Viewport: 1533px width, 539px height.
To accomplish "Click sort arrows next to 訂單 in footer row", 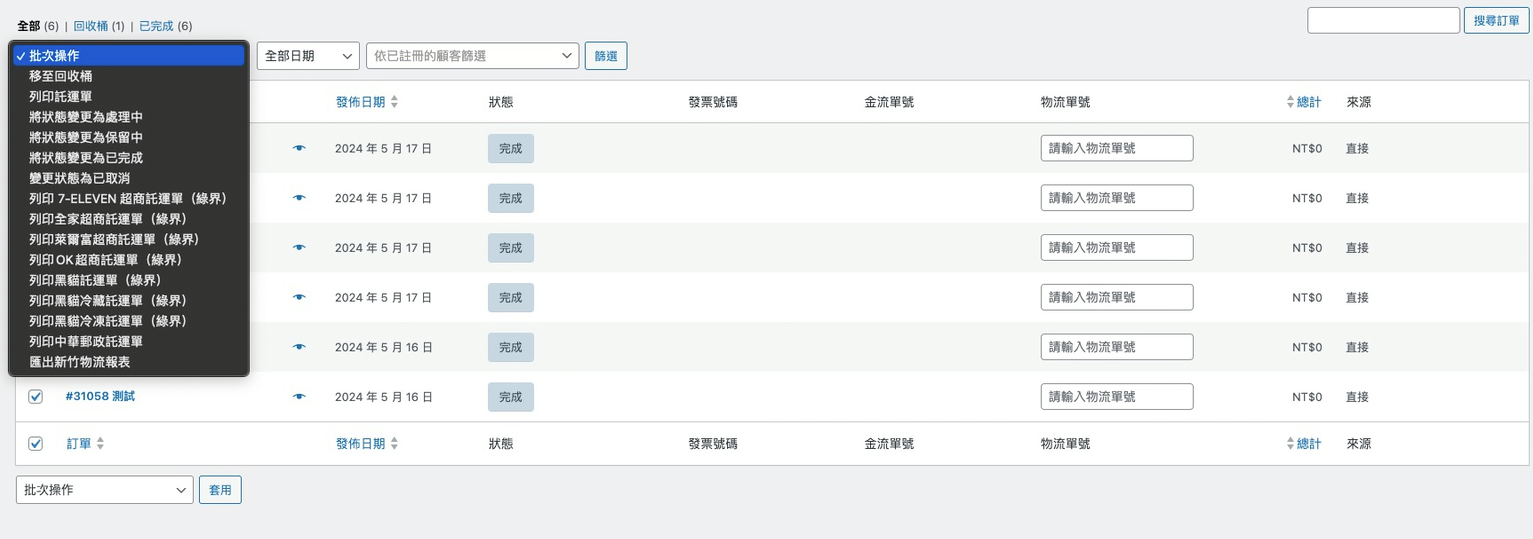I will click(100, 444).
